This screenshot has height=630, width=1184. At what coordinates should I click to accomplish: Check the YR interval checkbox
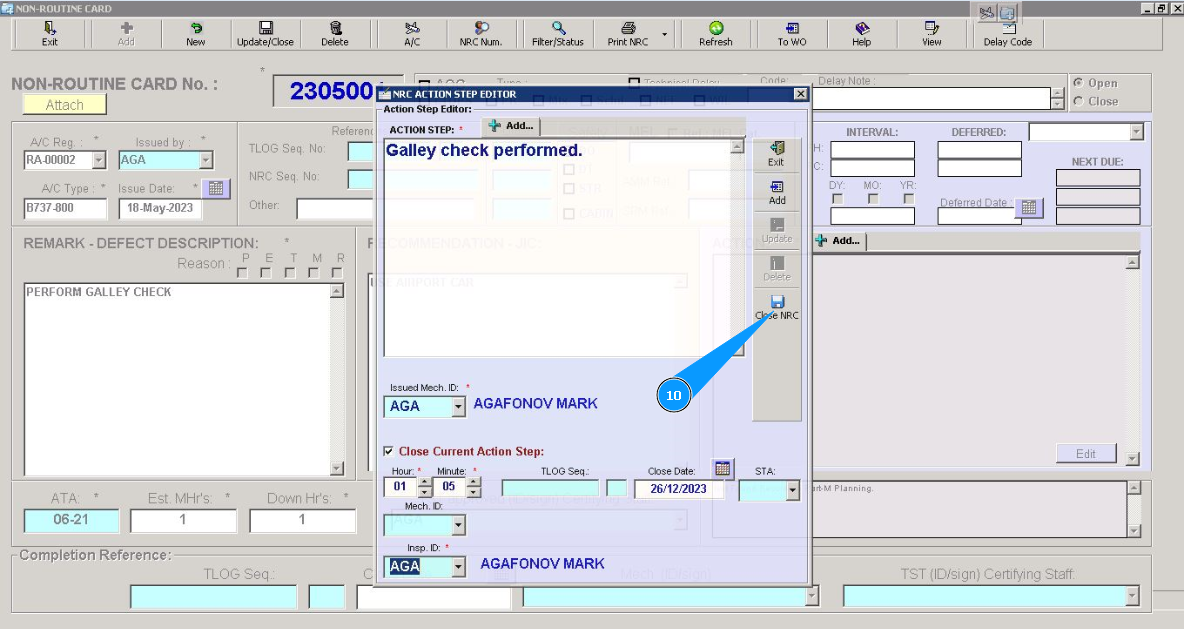(909, 199)
